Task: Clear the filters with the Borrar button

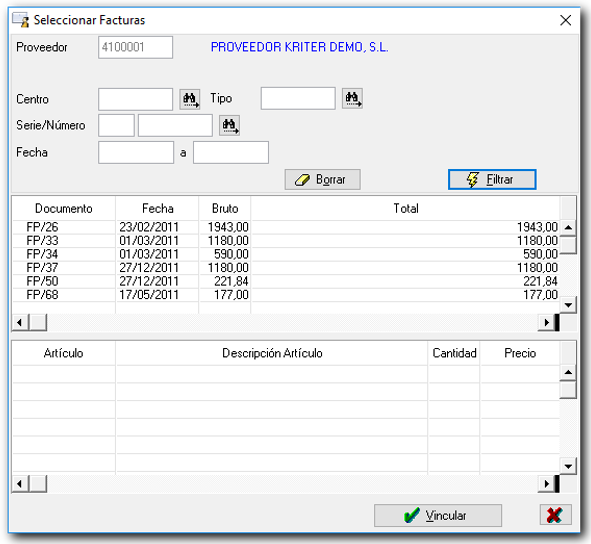Action: click(x=322, y=179)
